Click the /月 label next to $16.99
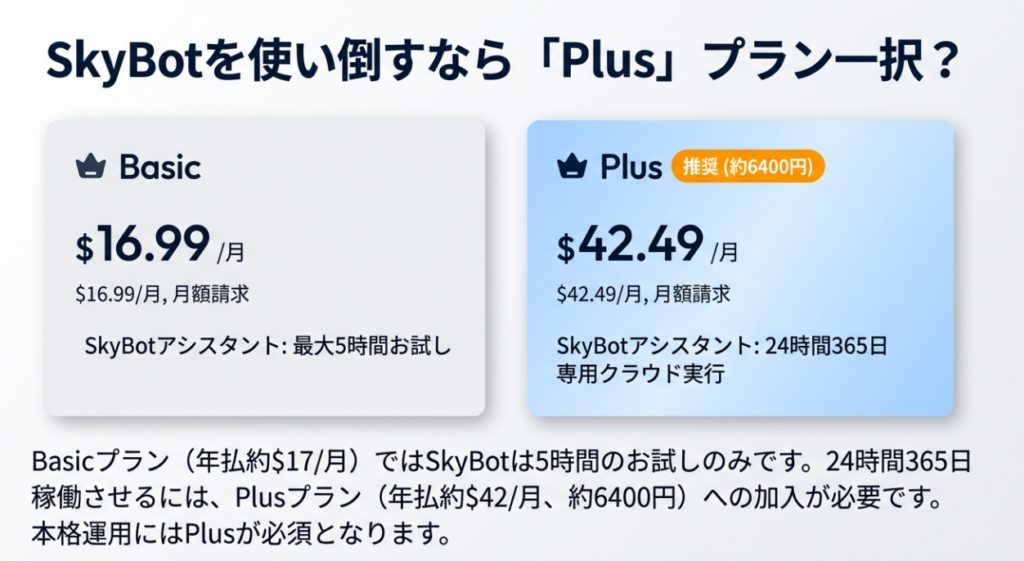Screen dimensions: 1024x561 click(x=235, y=251)
